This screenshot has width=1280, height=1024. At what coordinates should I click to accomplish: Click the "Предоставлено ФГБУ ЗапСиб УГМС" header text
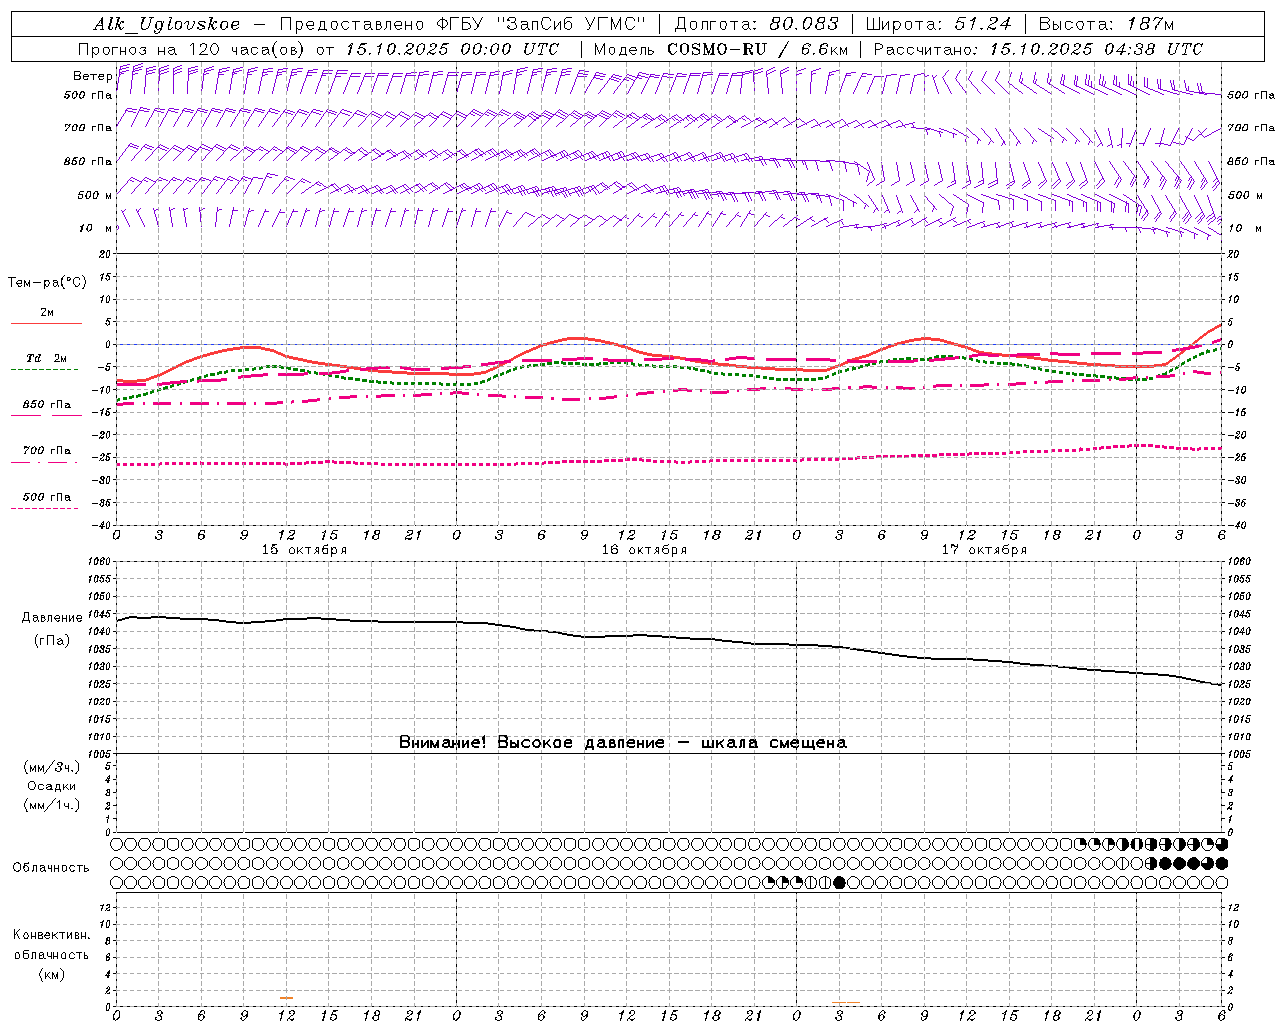[464, 24]
